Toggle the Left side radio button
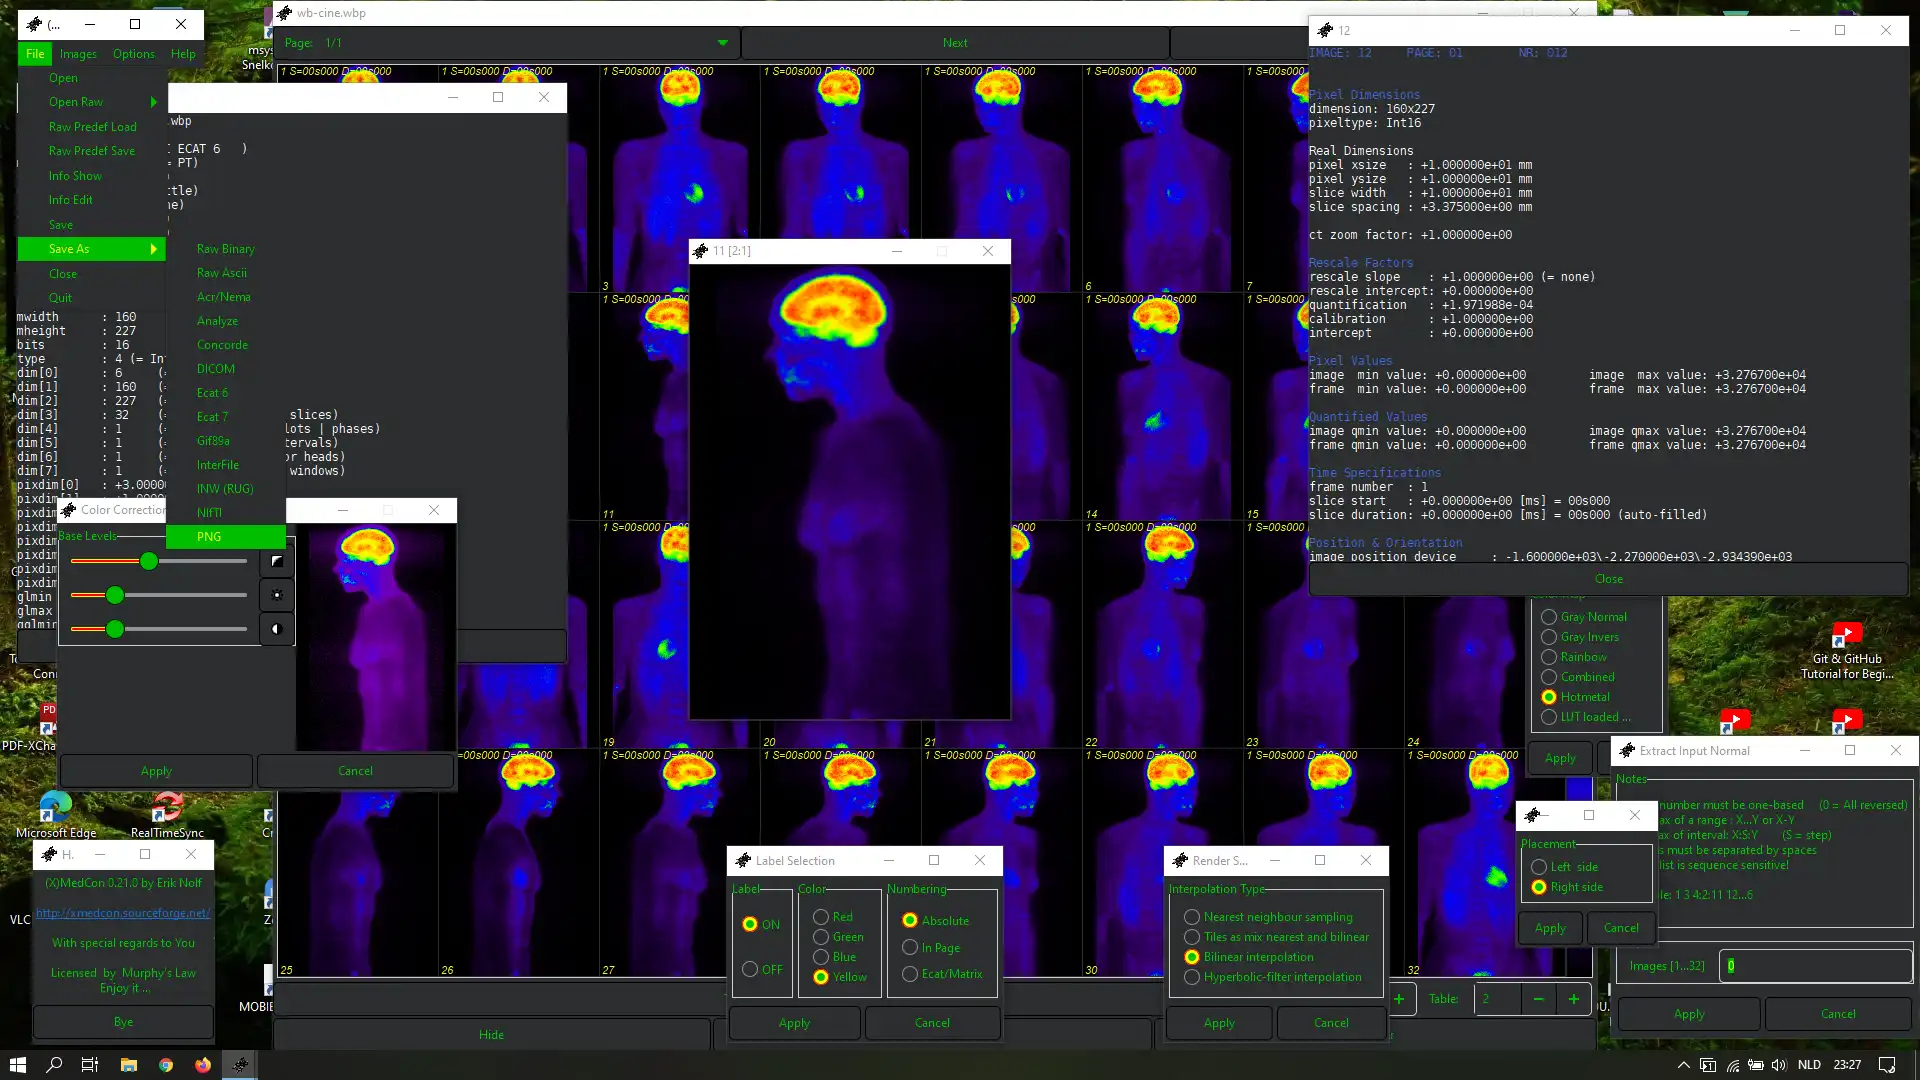The image size is (1920, 1080). [x=1539, y=866]
